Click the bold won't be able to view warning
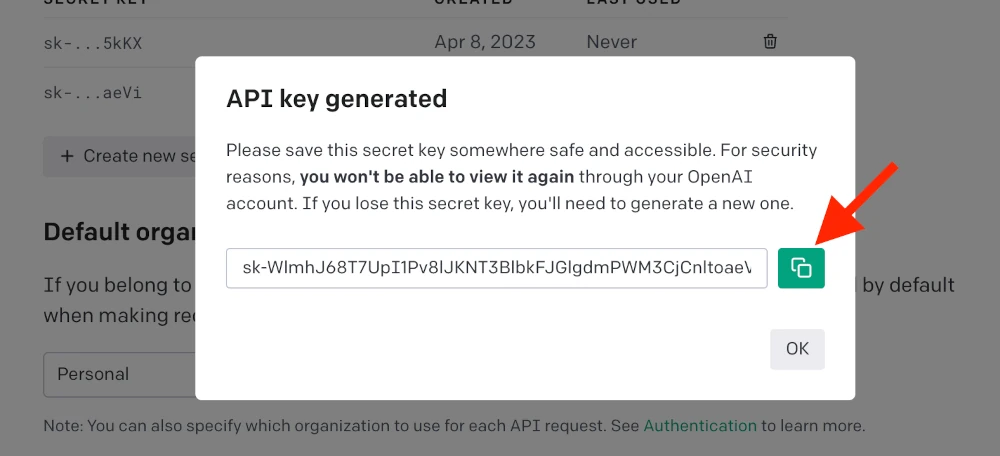 (435, 177)
